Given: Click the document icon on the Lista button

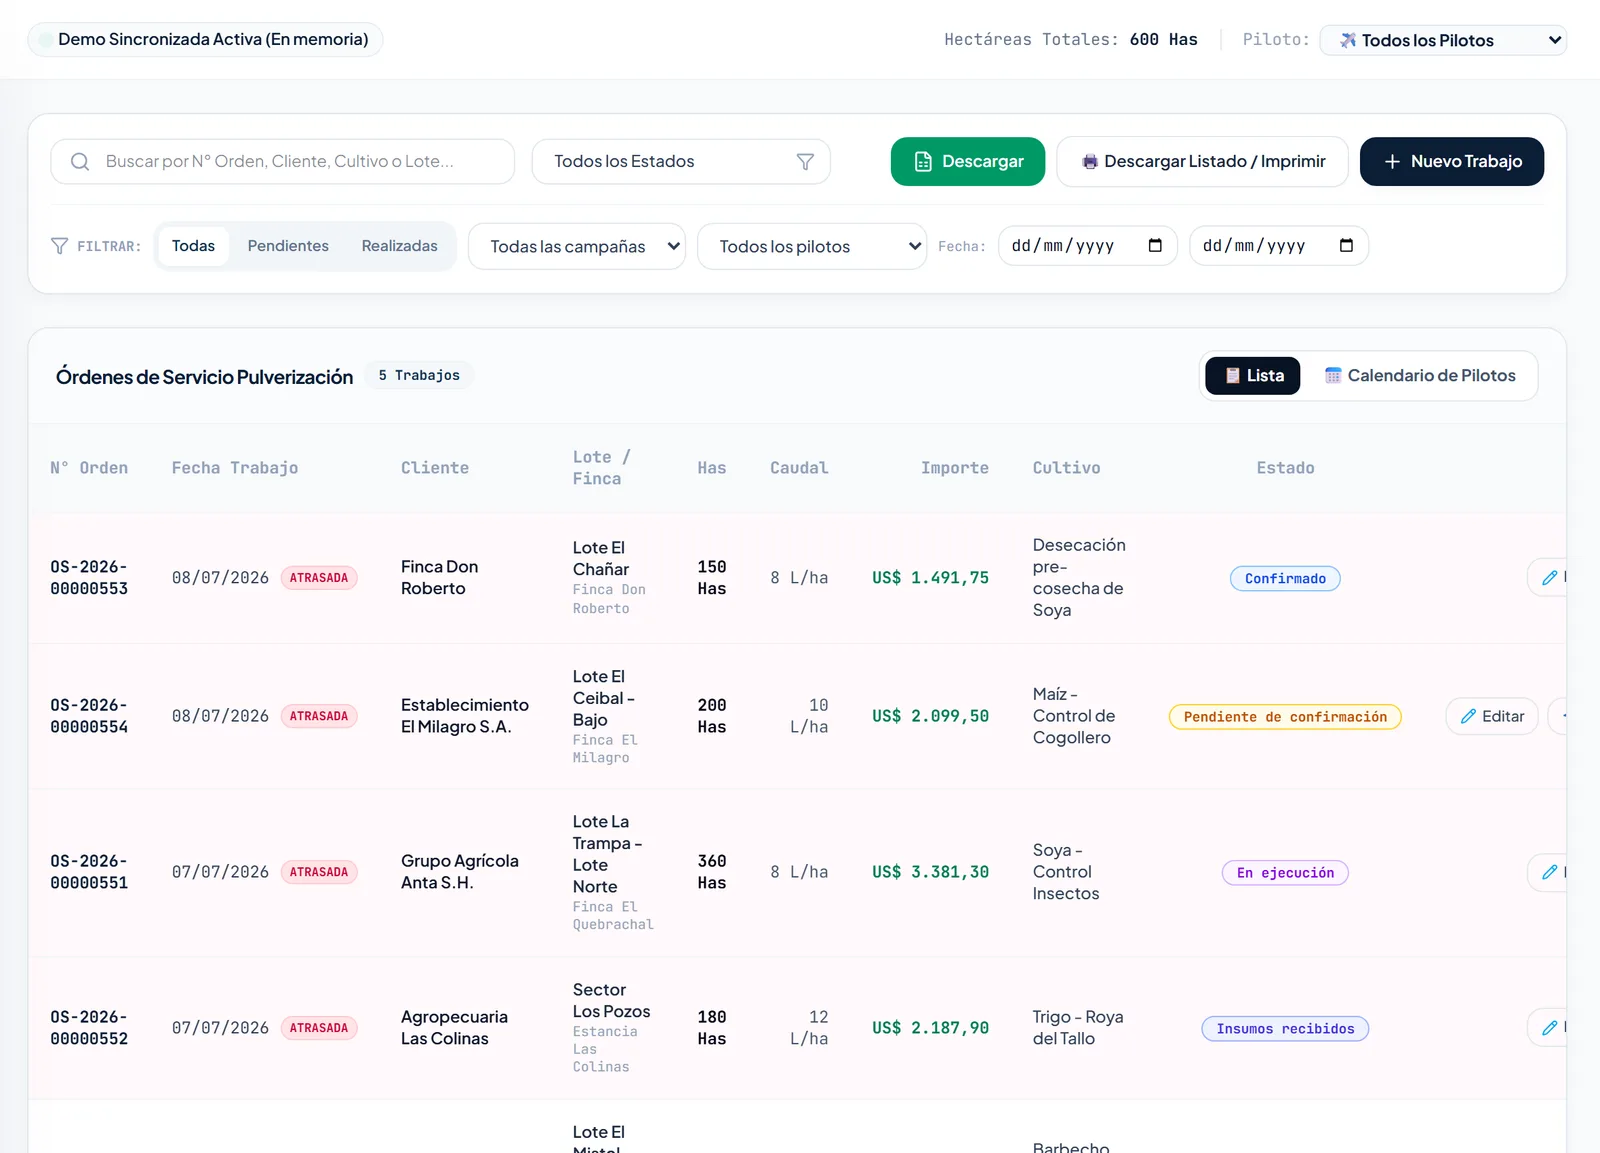Looking at the screenshot, I should [1233, 376].
